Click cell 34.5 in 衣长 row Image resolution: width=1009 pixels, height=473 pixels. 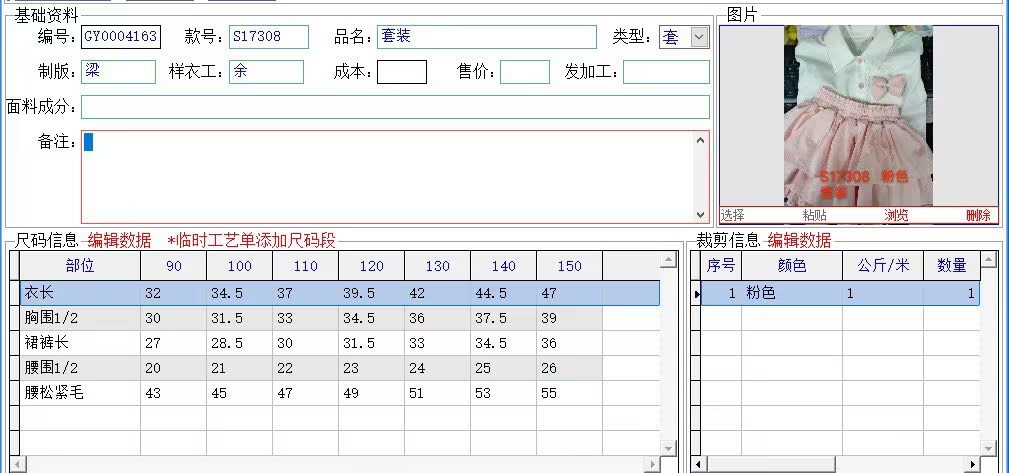click(239, 293)
